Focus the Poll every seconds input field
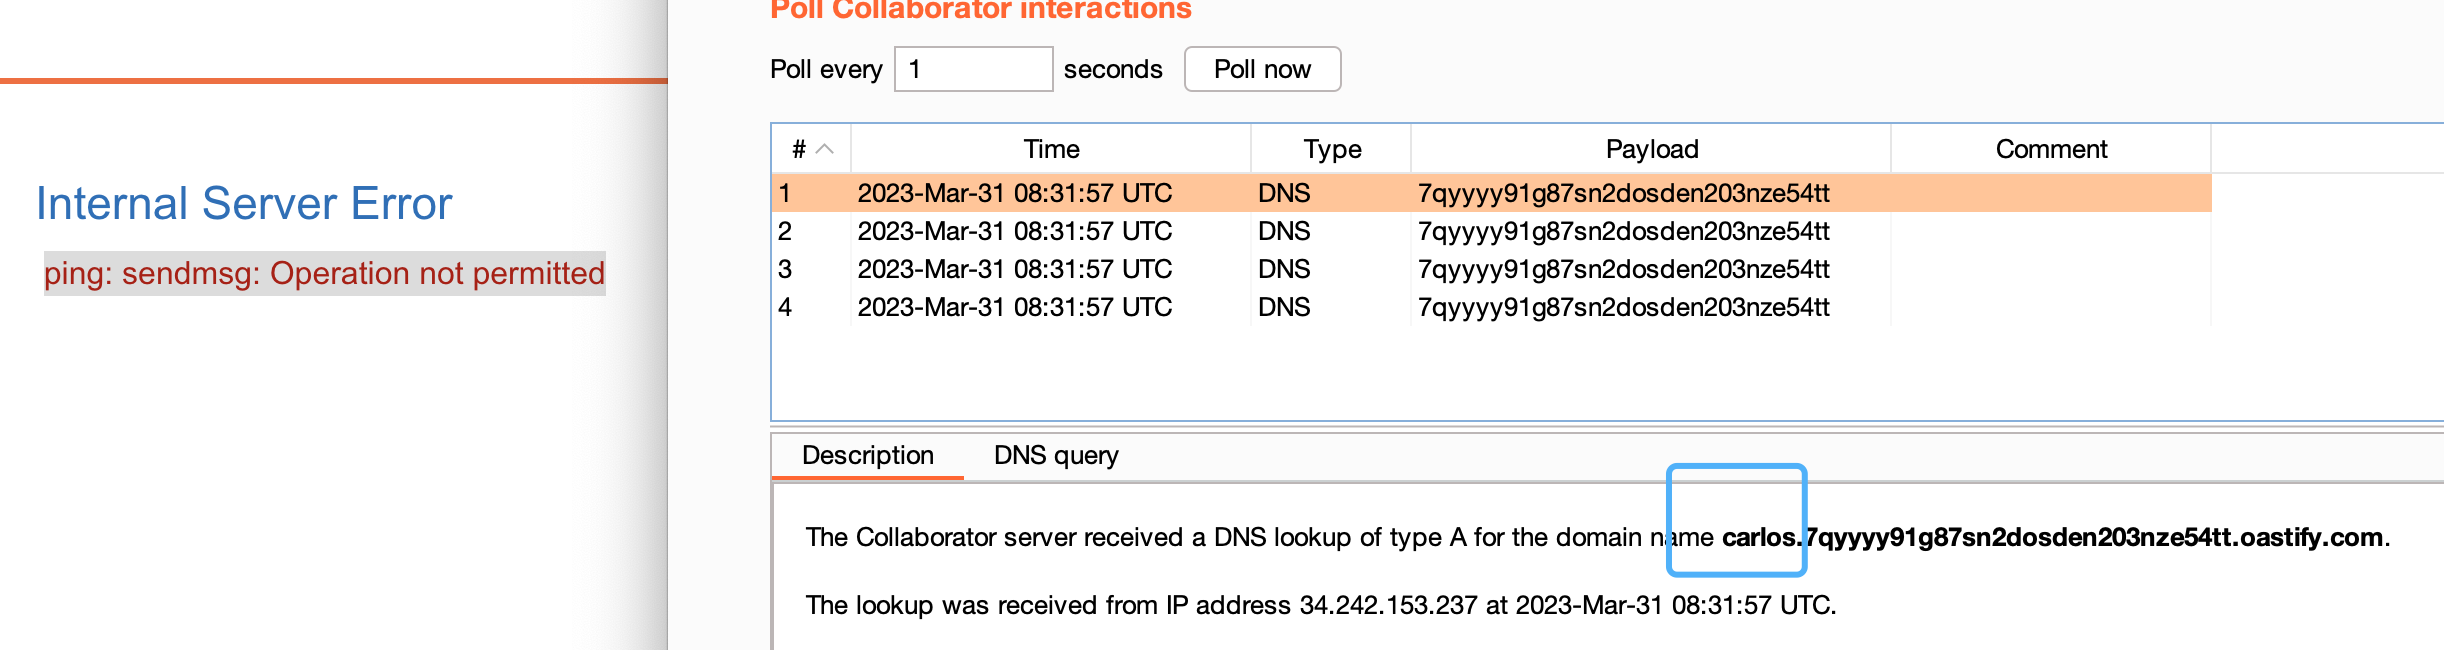This screenshot has width=2444, height=650. pos(972,69)
